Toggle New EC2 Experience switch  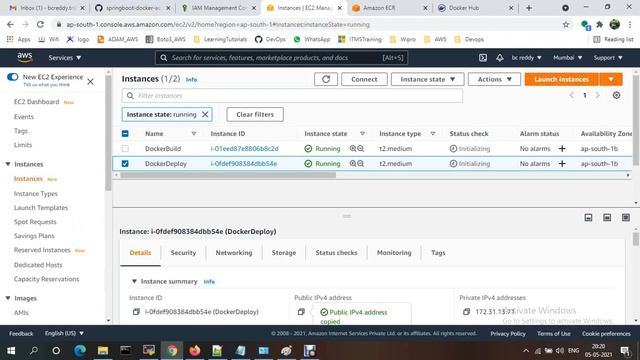(13, 77)
